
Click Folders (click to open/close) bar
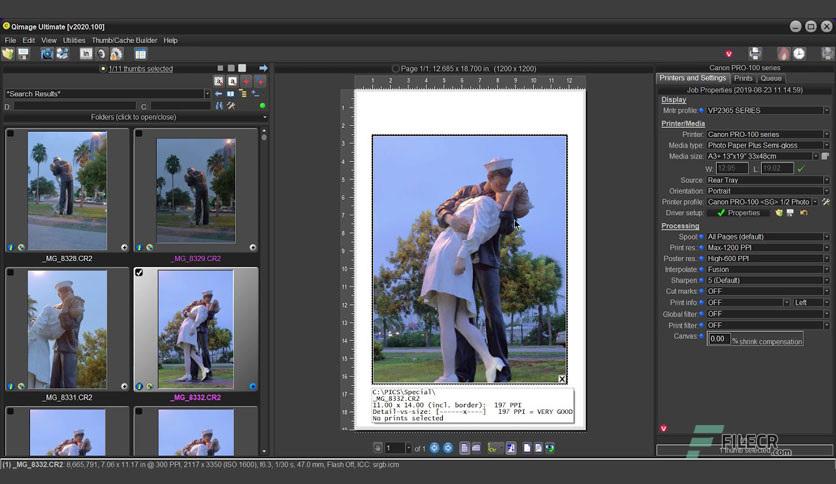click(133, 117)
